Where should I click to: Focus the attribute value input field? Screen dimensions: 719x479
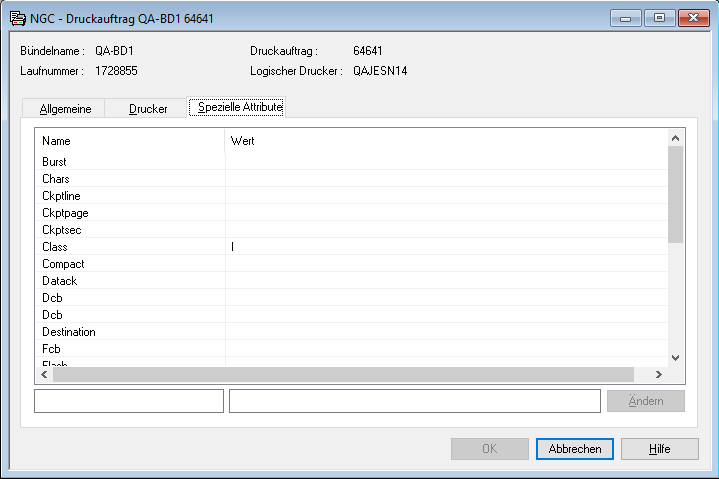[414, 401]
